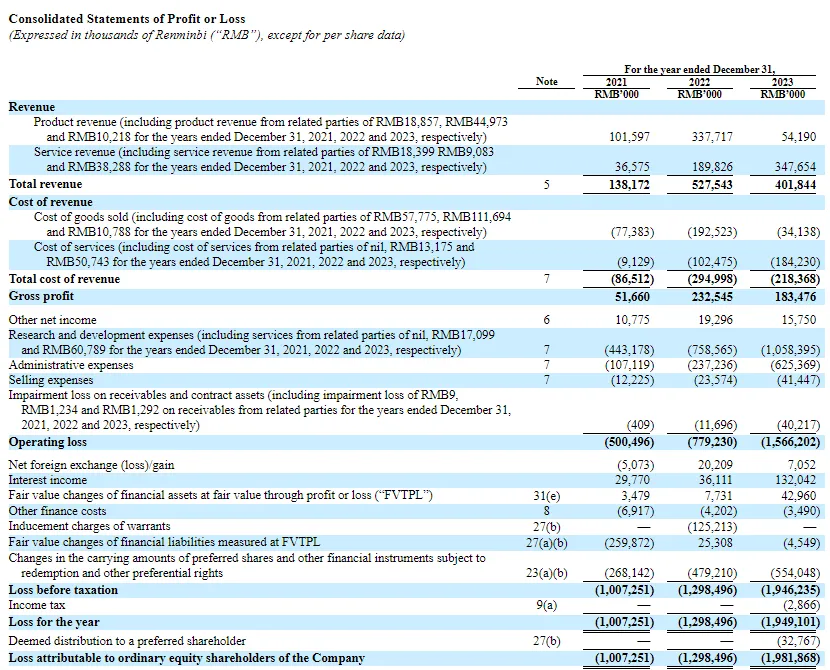The image size is (830, 670).
Task: Click the Revenue section heading
Action: 32,107
